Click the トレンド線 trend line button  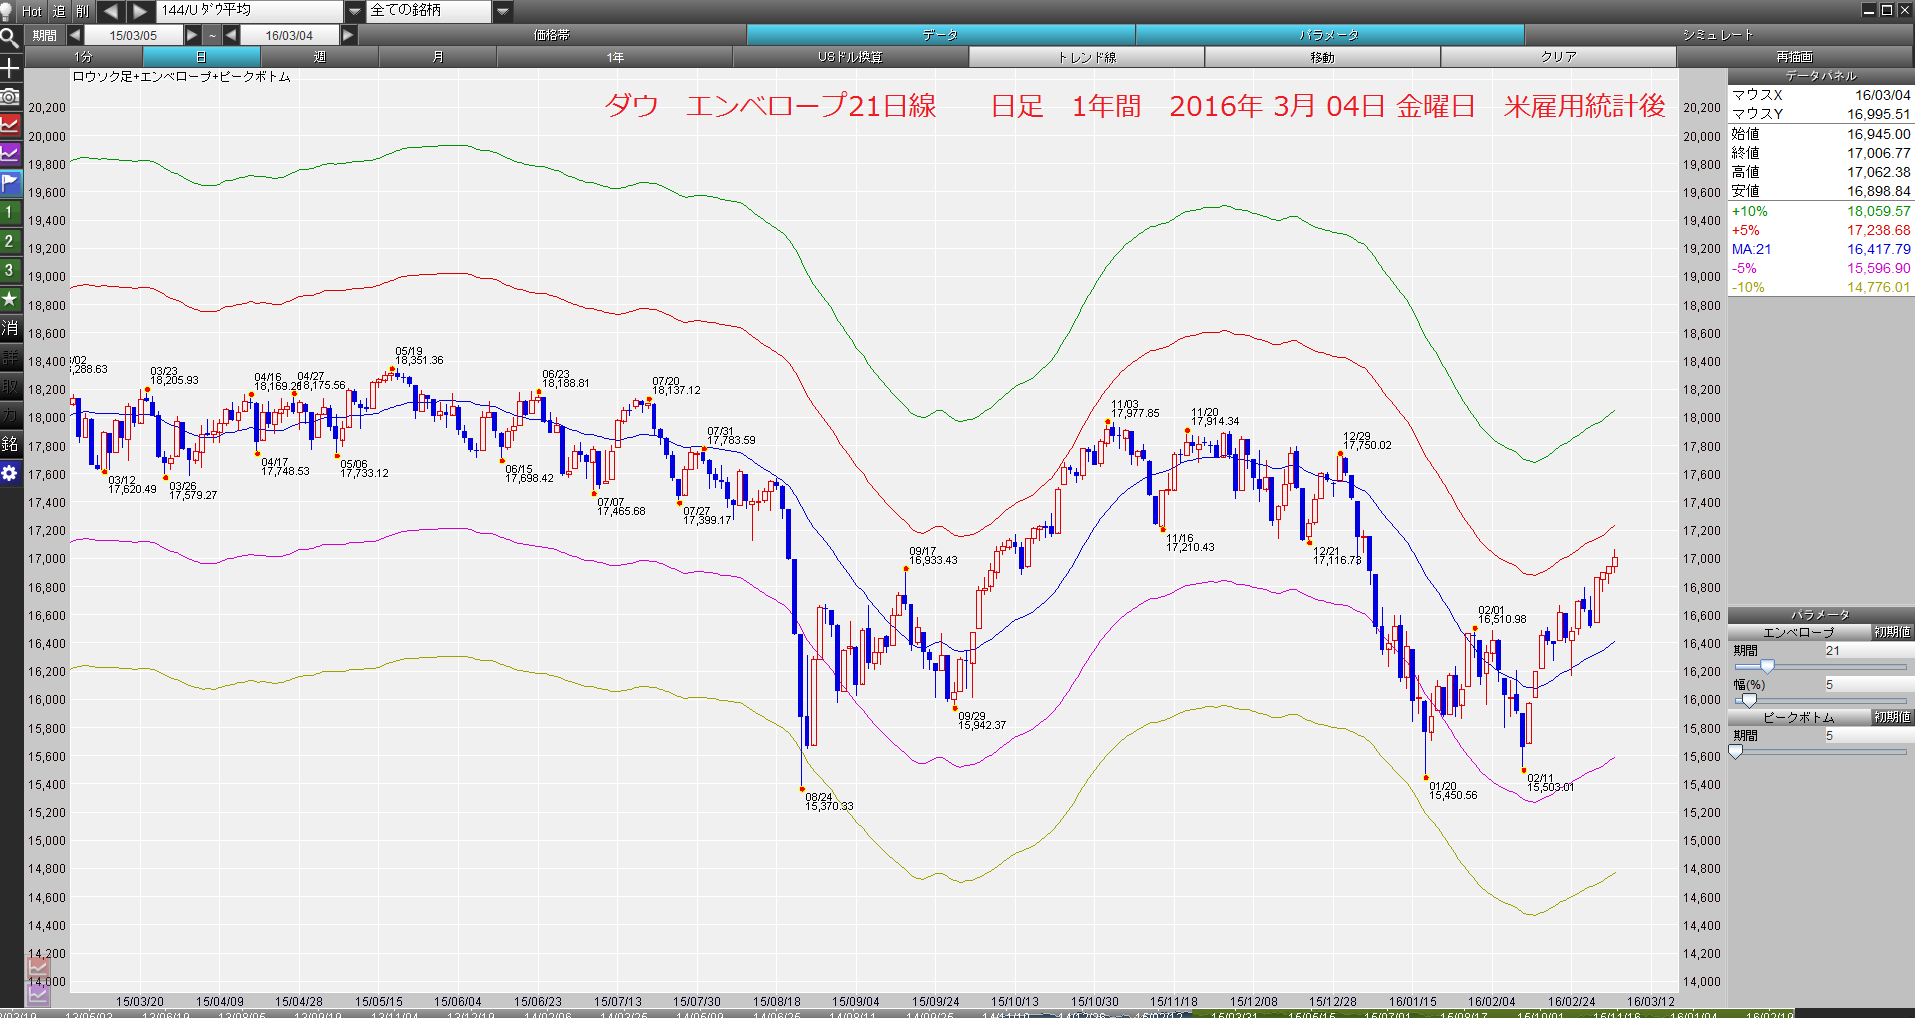coord(1087,57)
